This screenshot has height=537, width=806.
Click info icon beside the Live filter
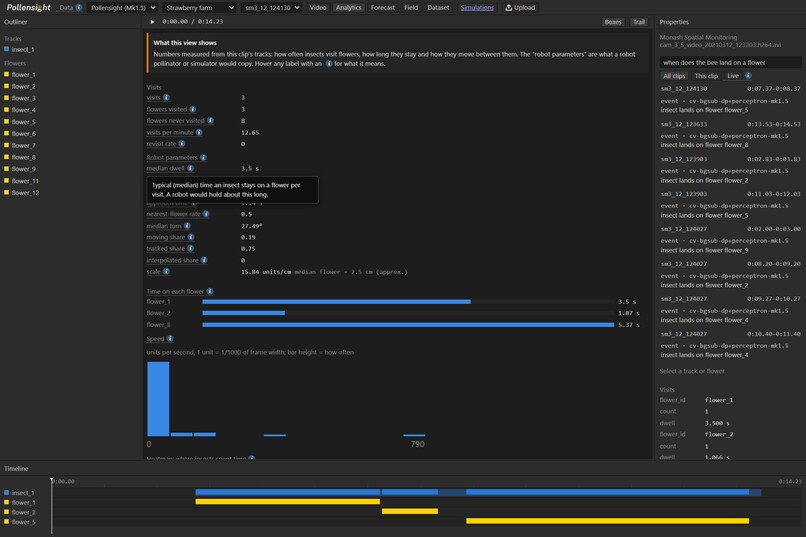coord(748,76)
